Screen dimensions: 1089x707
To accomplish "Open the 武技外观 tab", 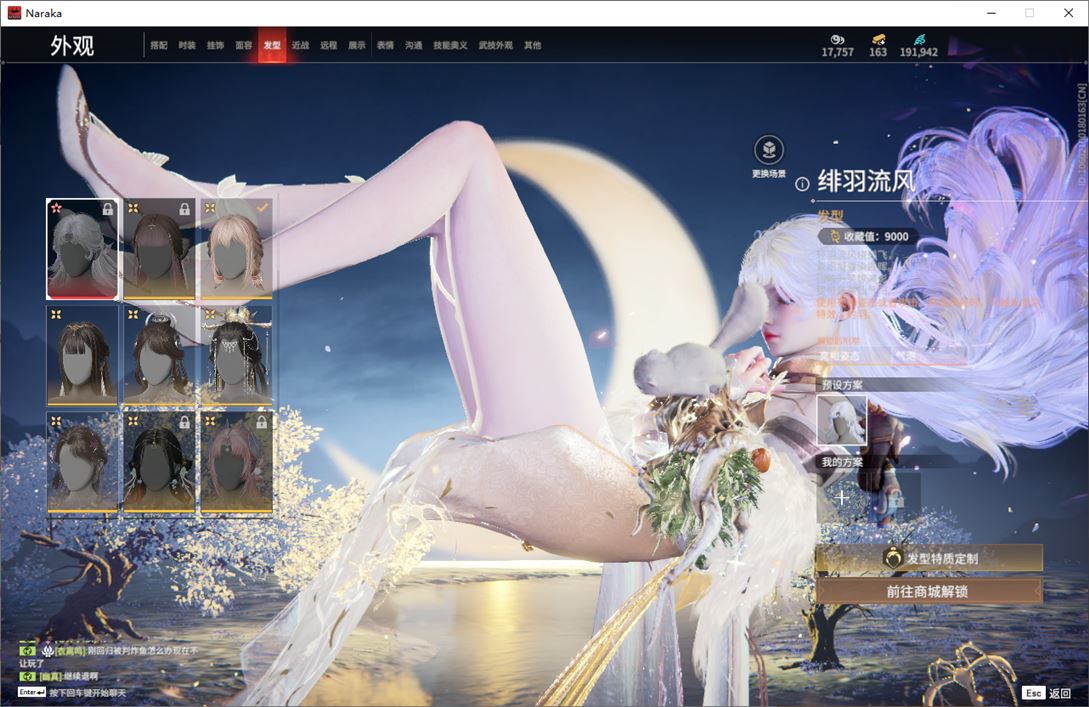I will coord(495,45).
